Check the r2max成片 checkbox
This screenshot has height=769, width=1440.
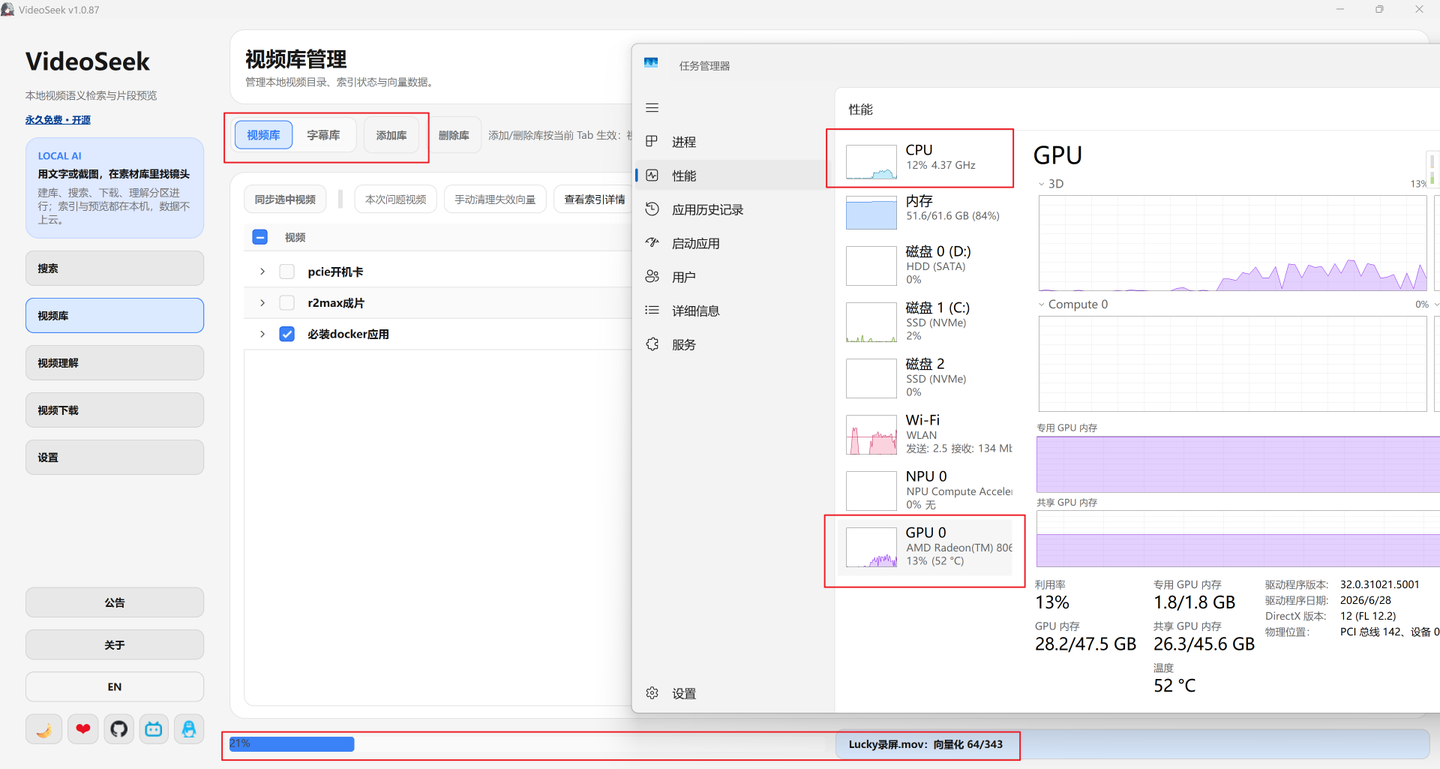click(287, 303)
